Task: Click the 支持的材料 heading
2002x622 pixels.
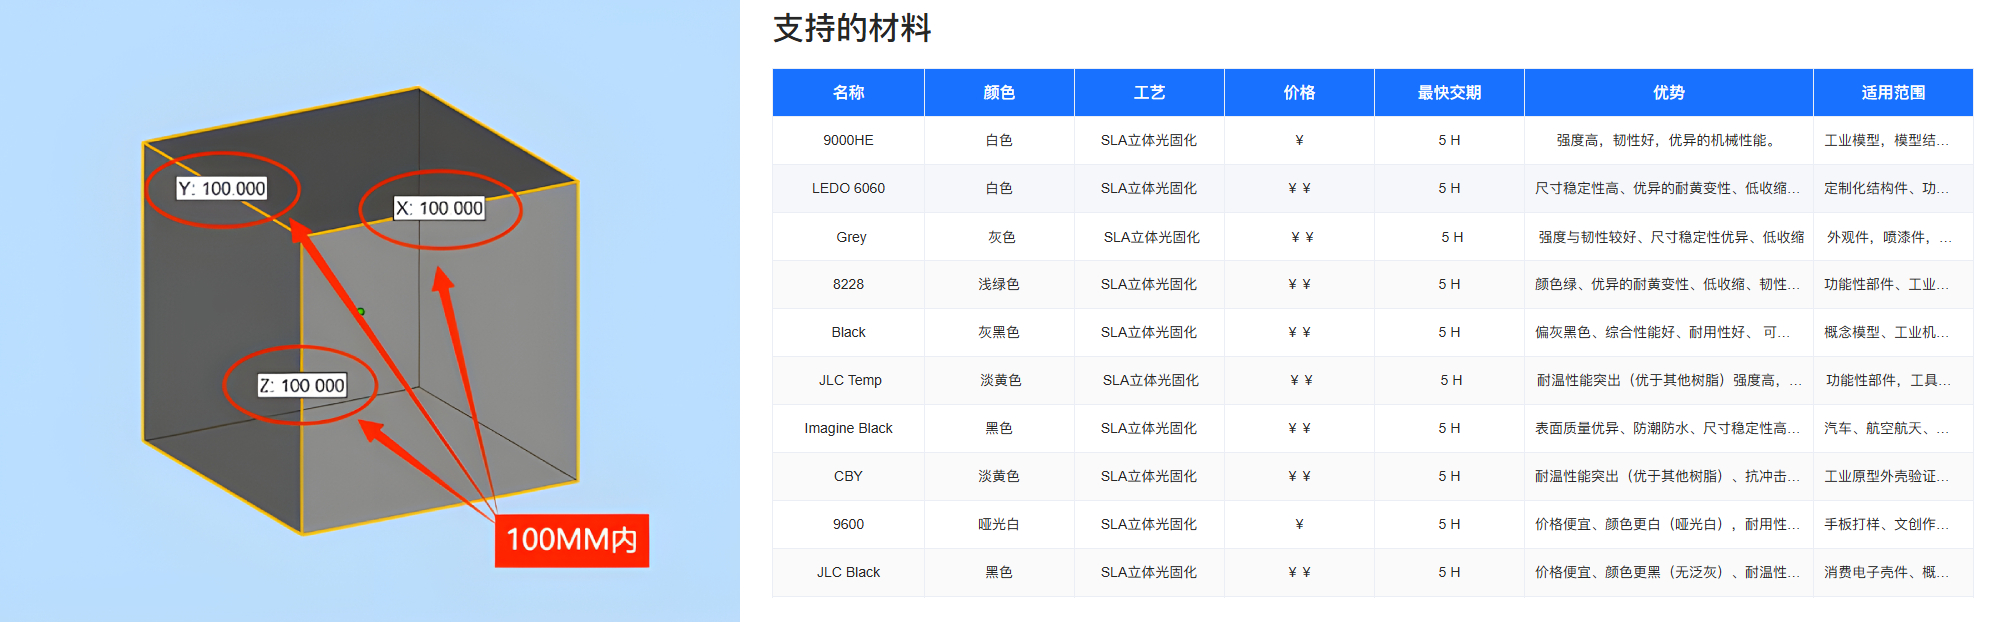Action: click(852, 28)
